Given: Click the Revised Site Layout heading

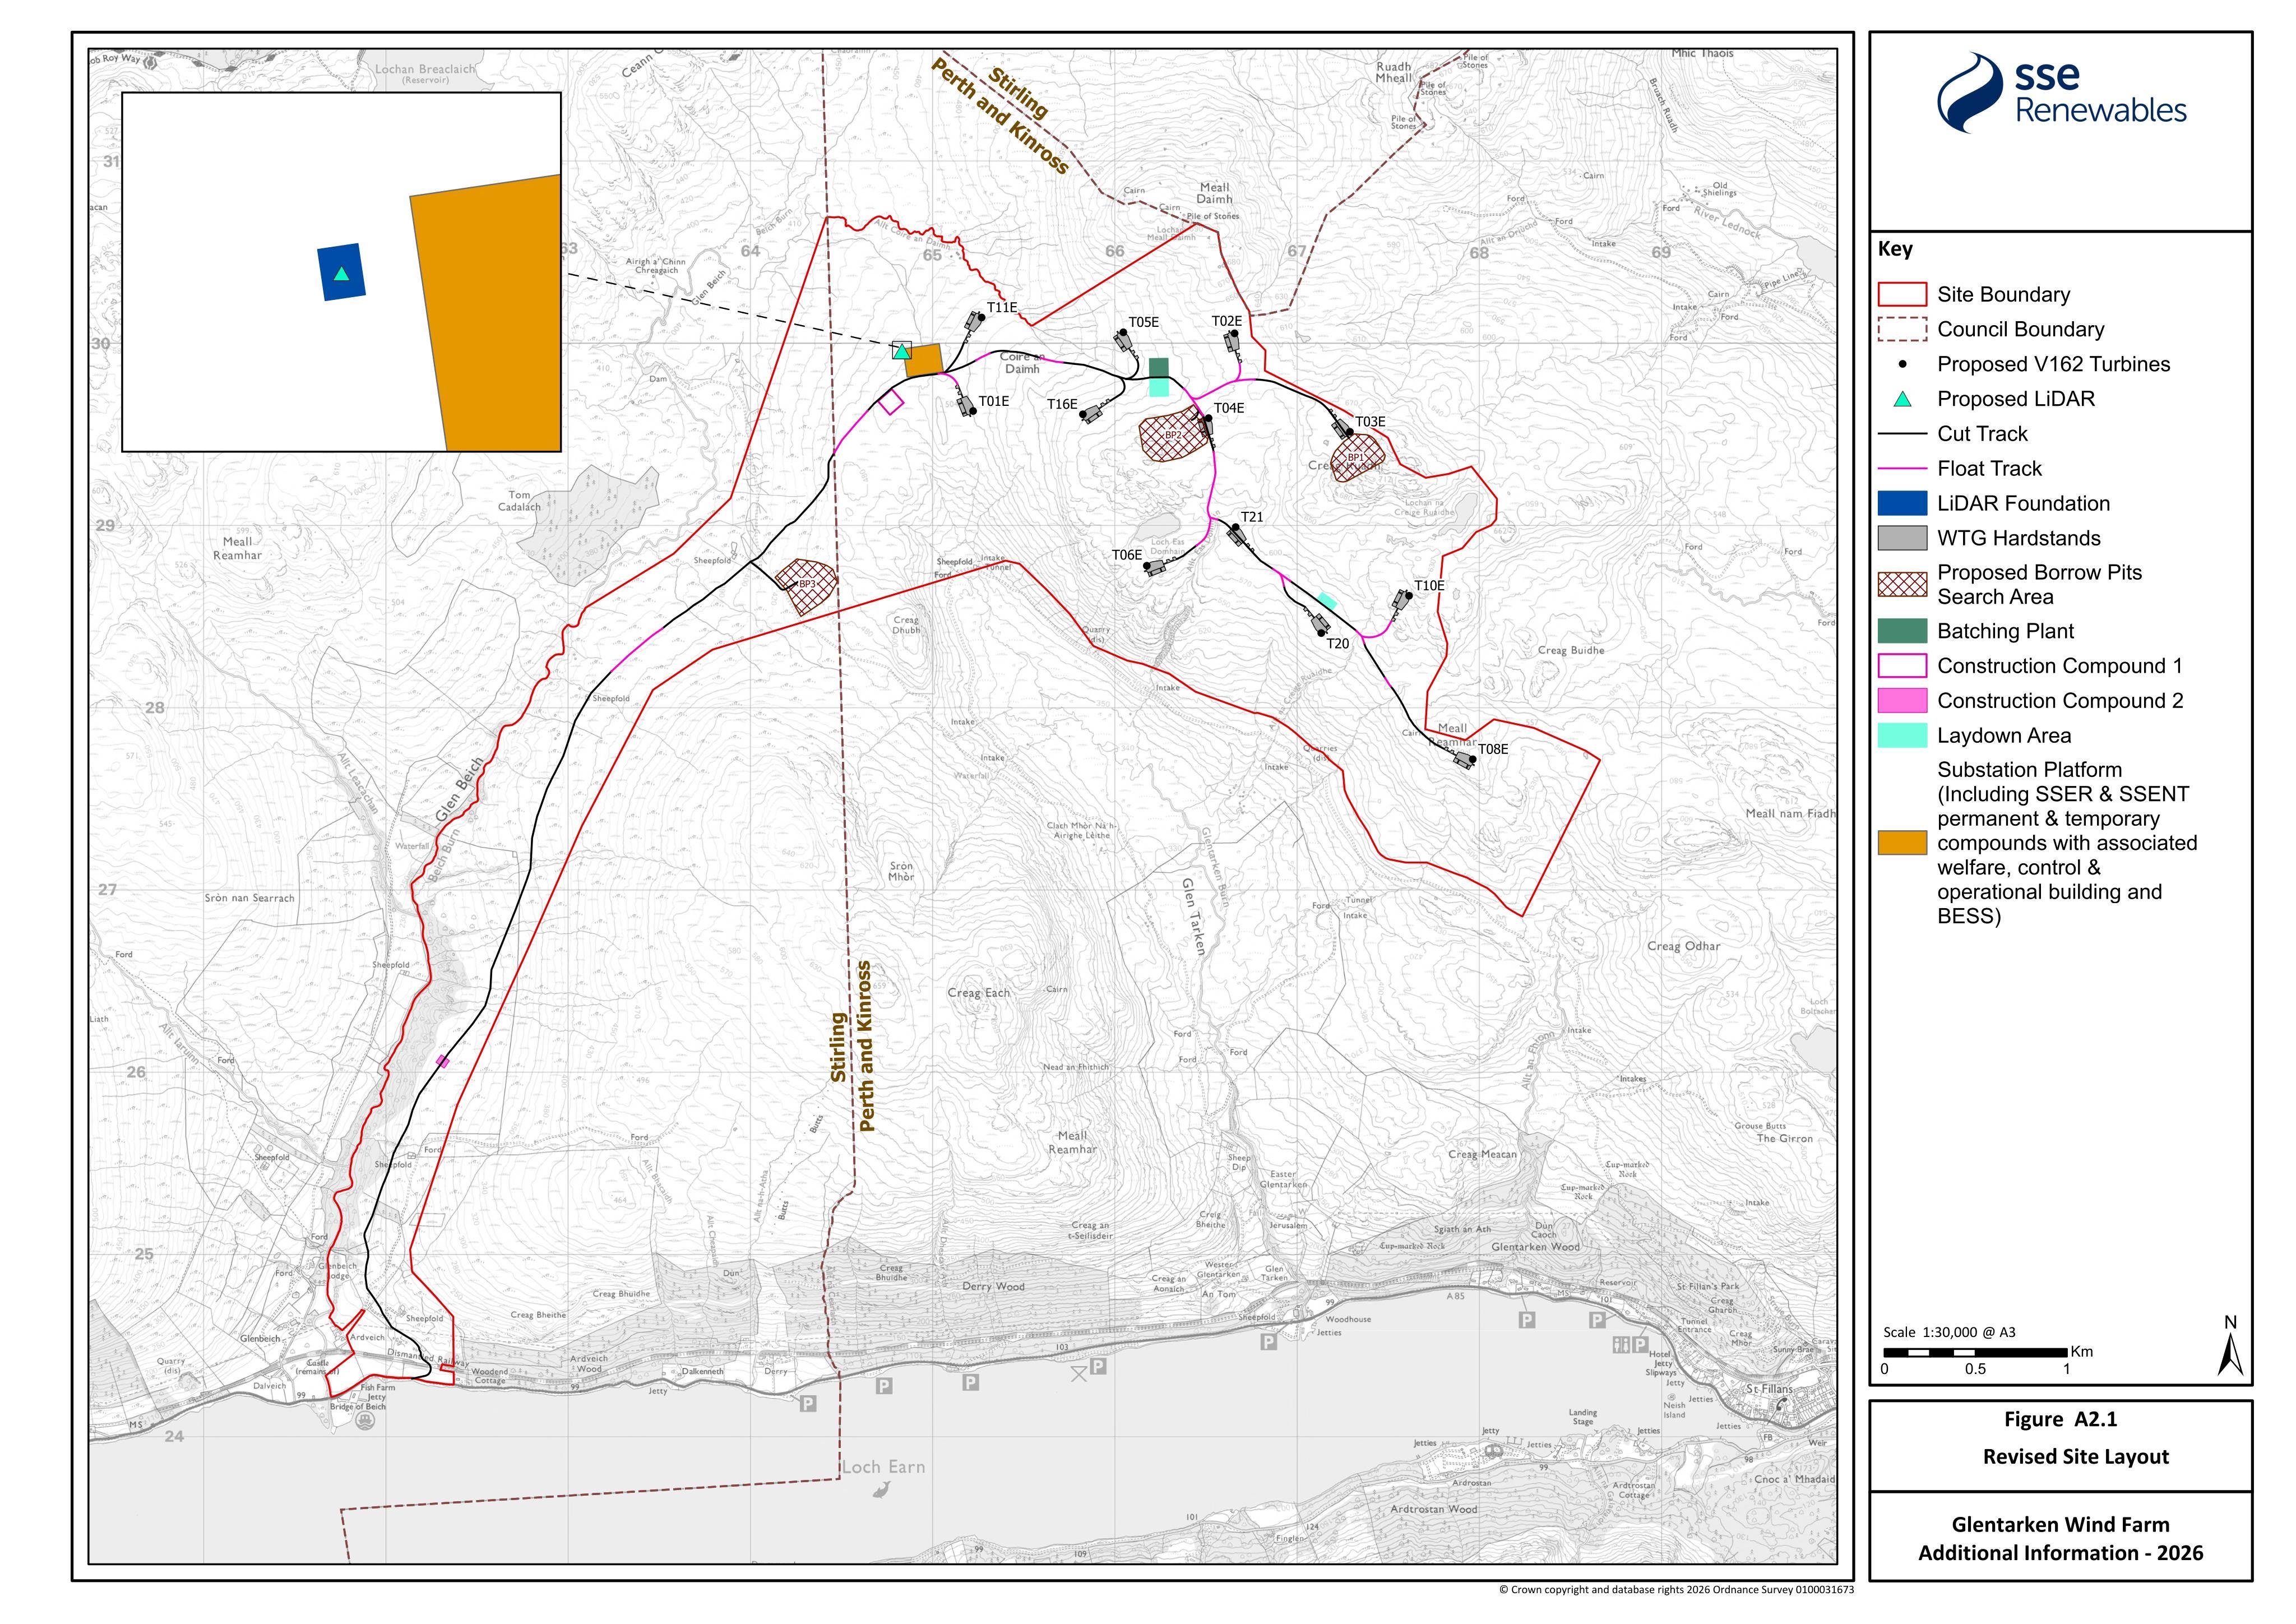Looking at the screenshot, I should (x=2076, y=1457).
